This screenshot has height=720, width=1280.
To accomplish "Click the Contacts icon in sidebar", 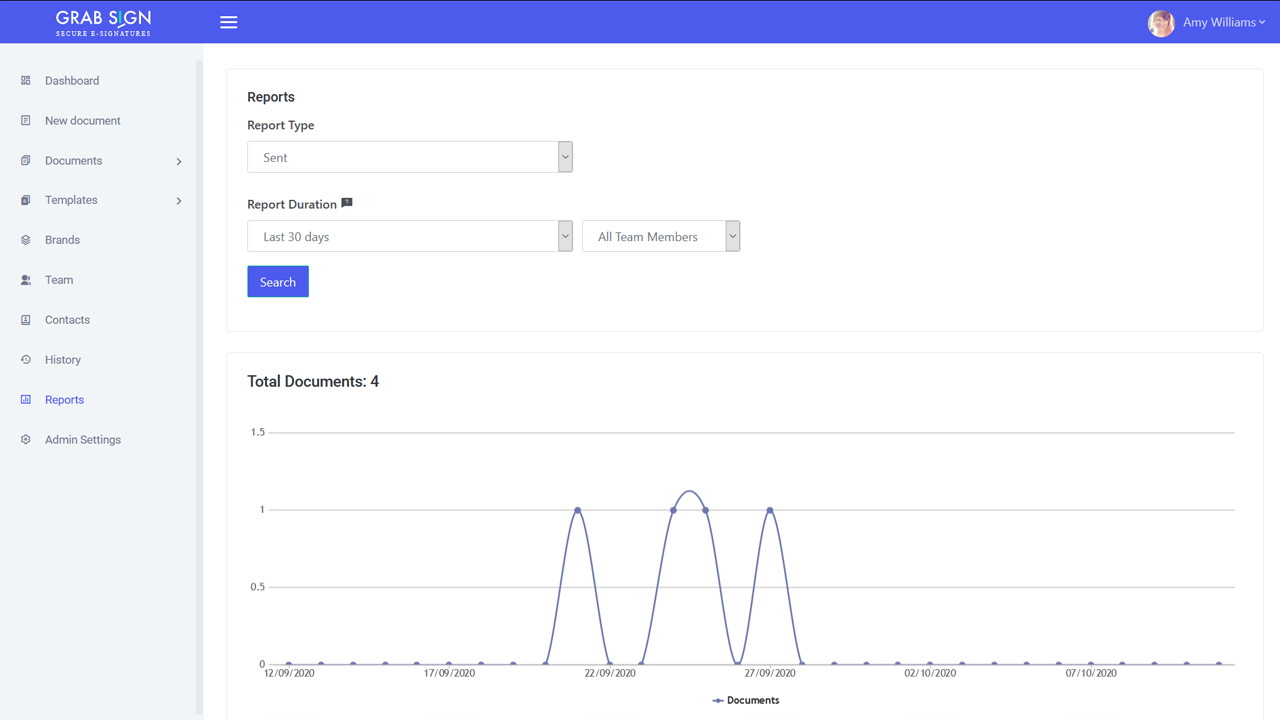I will (26, 320).
